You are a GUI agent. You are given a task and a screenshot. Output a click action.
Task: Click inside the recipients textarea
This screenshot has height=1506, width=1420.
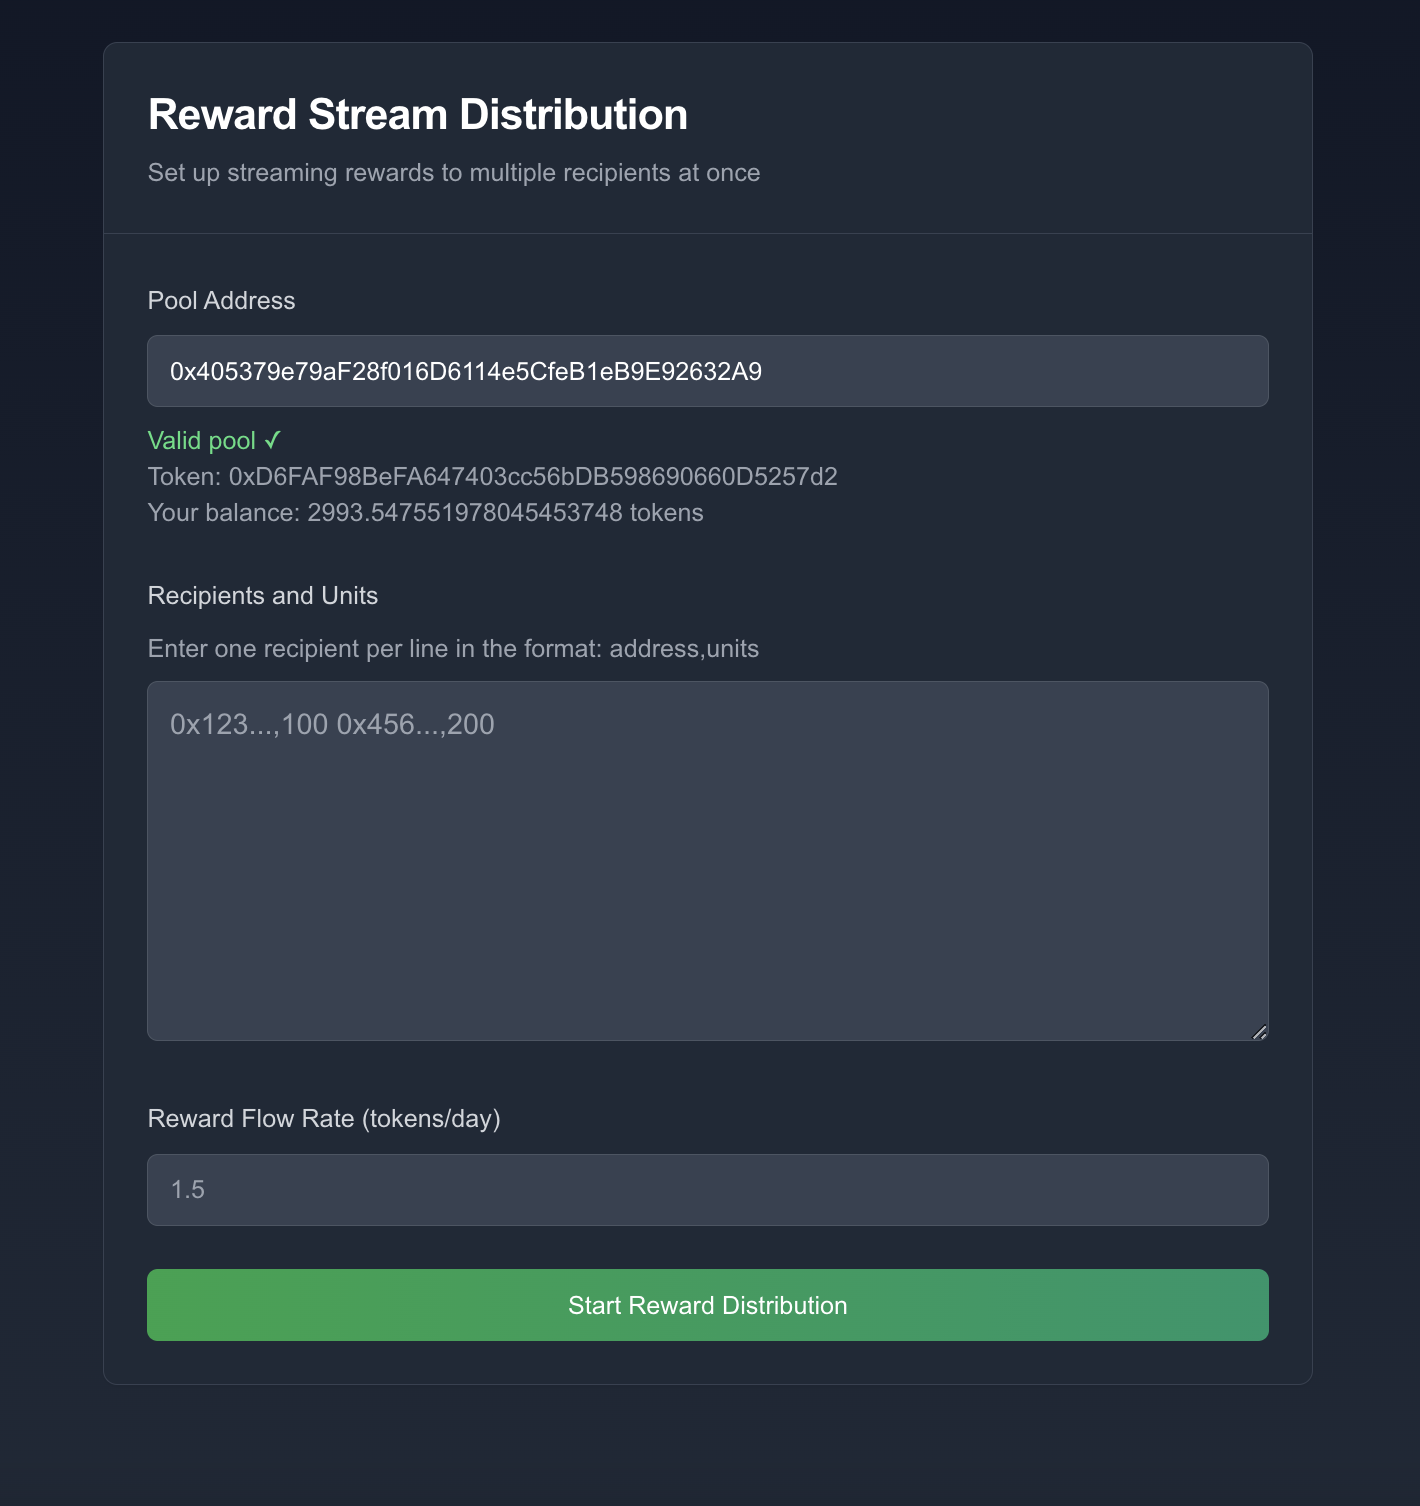tap(707, 860)
